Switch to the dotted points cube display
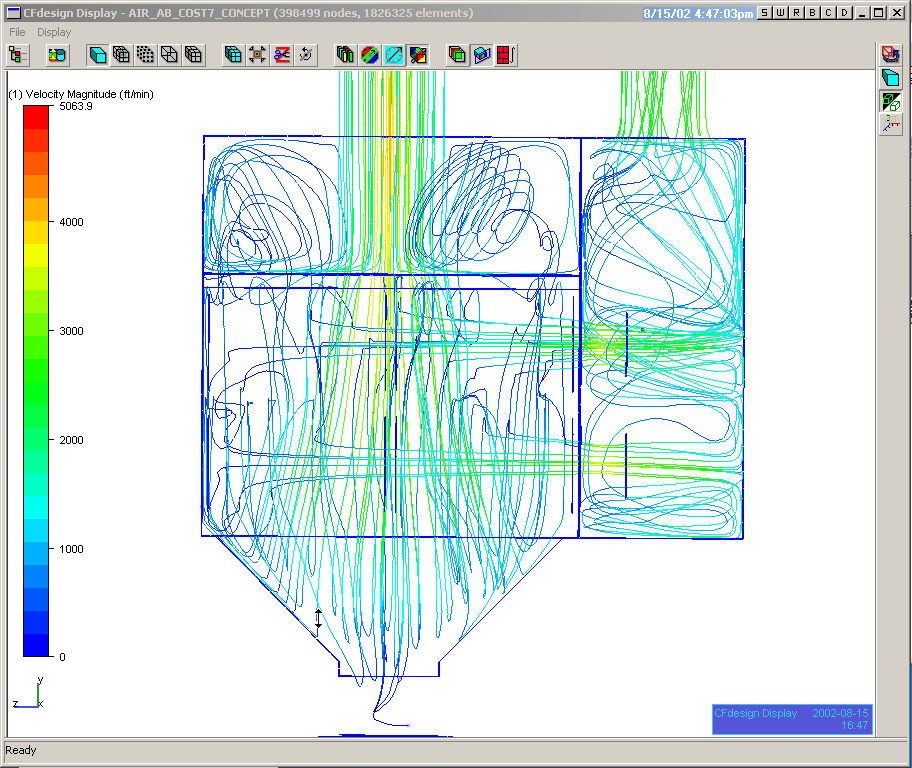Screen dimensions: 912x768 pos(146,55)
